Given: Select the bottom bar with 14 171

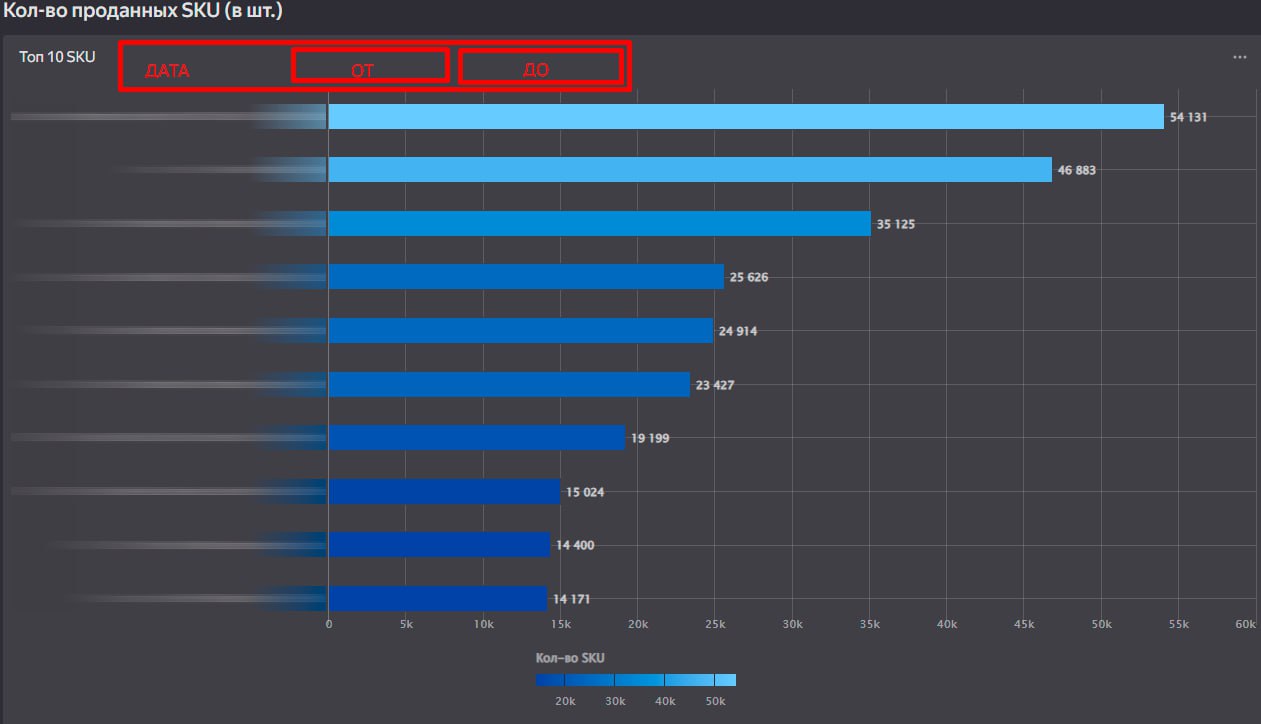Looking at the screenshot, I should tap(438, 599).
